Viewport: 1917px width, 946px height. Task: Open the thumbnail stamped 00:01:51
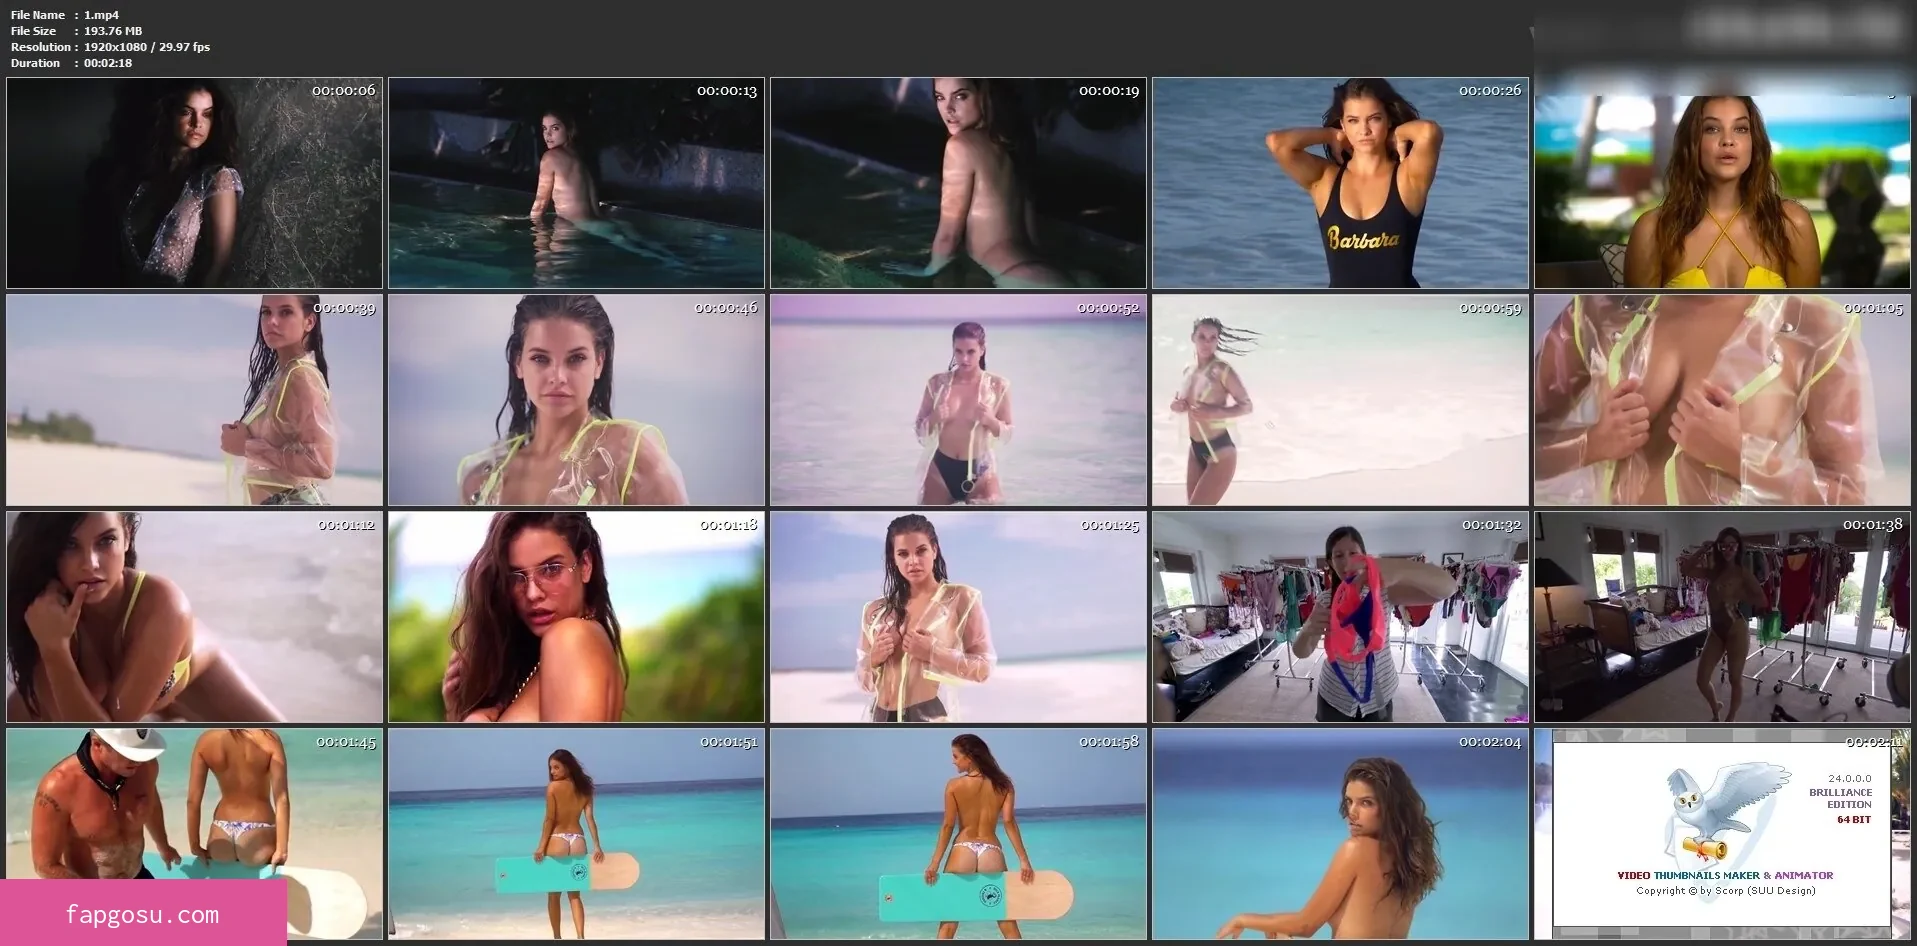pyautogui.click(x=576, y=834)
